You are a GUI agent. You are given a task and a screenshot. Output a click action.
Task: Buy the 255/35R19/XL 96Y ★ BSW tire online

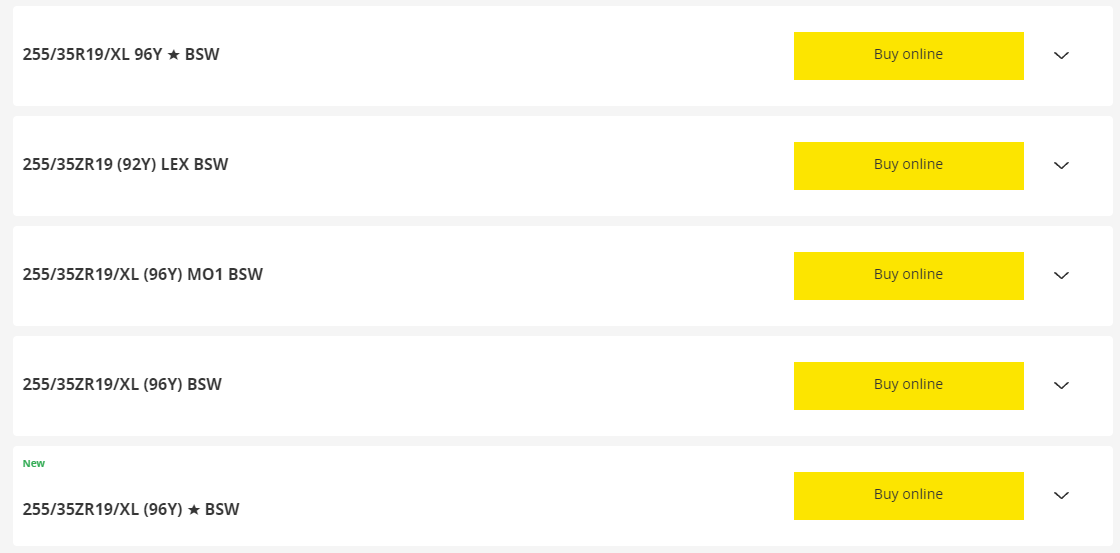(908, 56)
